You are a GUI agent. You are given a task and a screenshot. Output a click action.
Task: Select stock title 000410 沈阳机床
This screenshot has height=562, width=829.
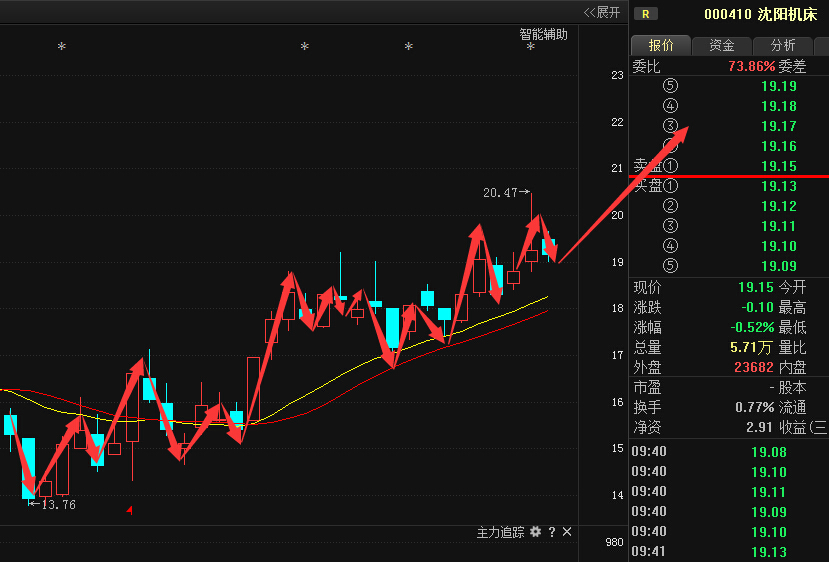click(760, 14)
